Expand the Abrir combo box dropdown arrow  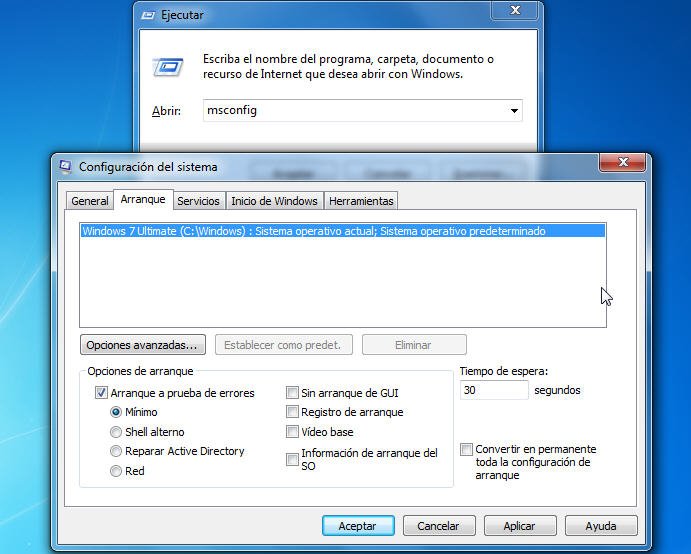[x=514, y=111]
